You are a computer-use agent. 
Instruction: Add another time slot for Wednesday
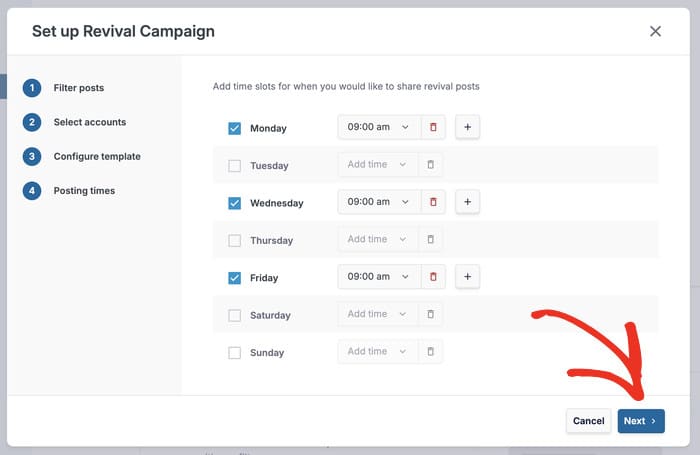tap(467, 202)
